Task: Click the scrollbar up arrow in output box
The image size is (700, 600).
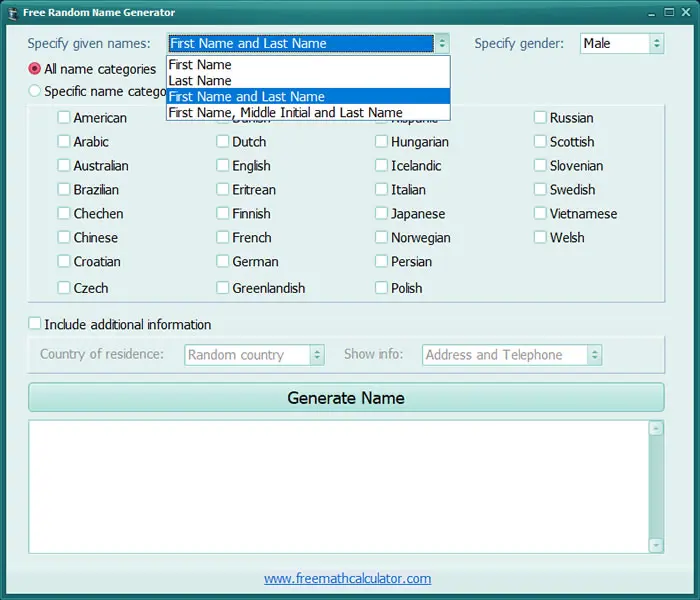Action: tap(655, 429)
